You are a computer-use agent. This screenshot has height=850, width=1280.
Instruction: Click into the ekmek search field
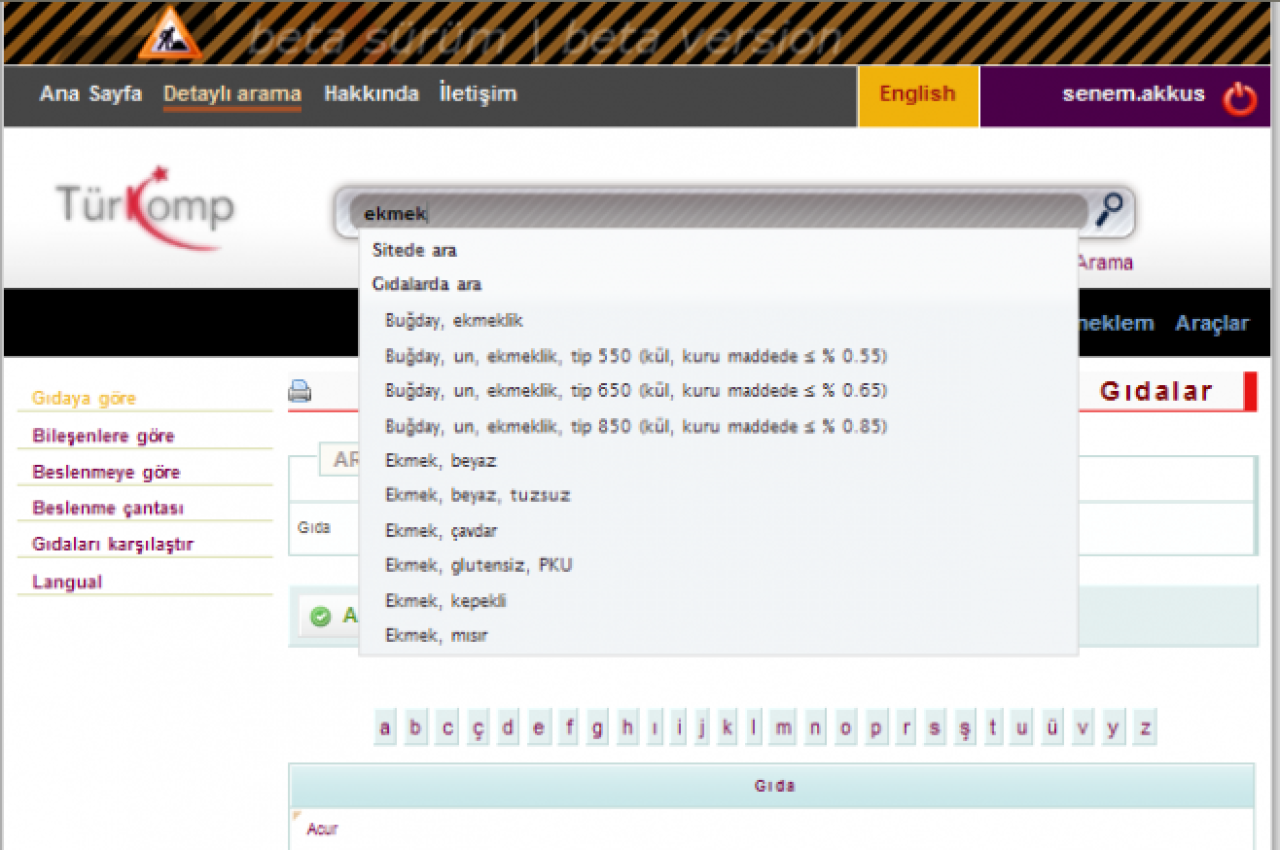tap(718, 212)
